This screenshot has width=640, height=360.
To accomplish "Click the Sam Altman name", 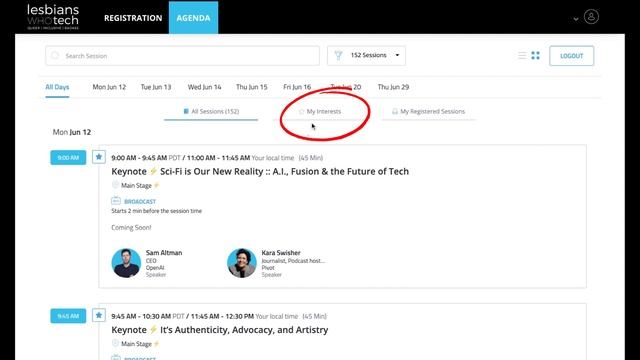I will pos(164,253).
